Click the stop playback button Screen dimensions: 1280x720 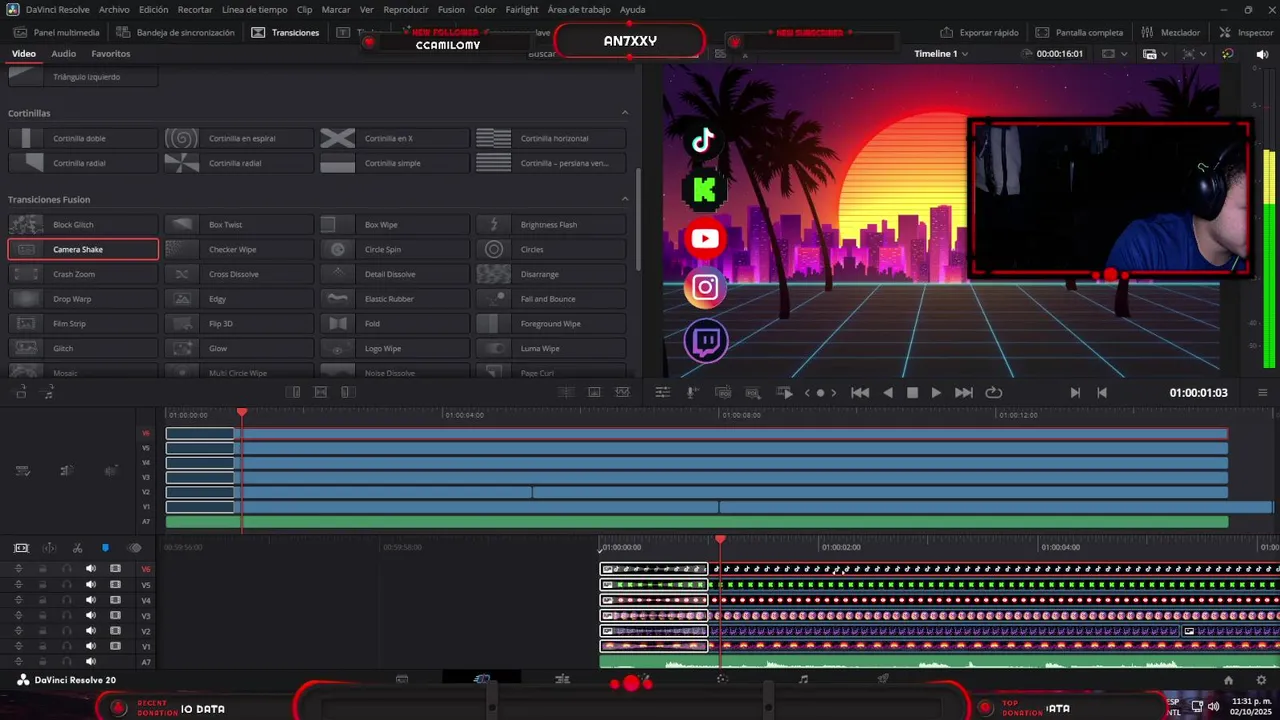pyautogui.click(x=912, y=393)
